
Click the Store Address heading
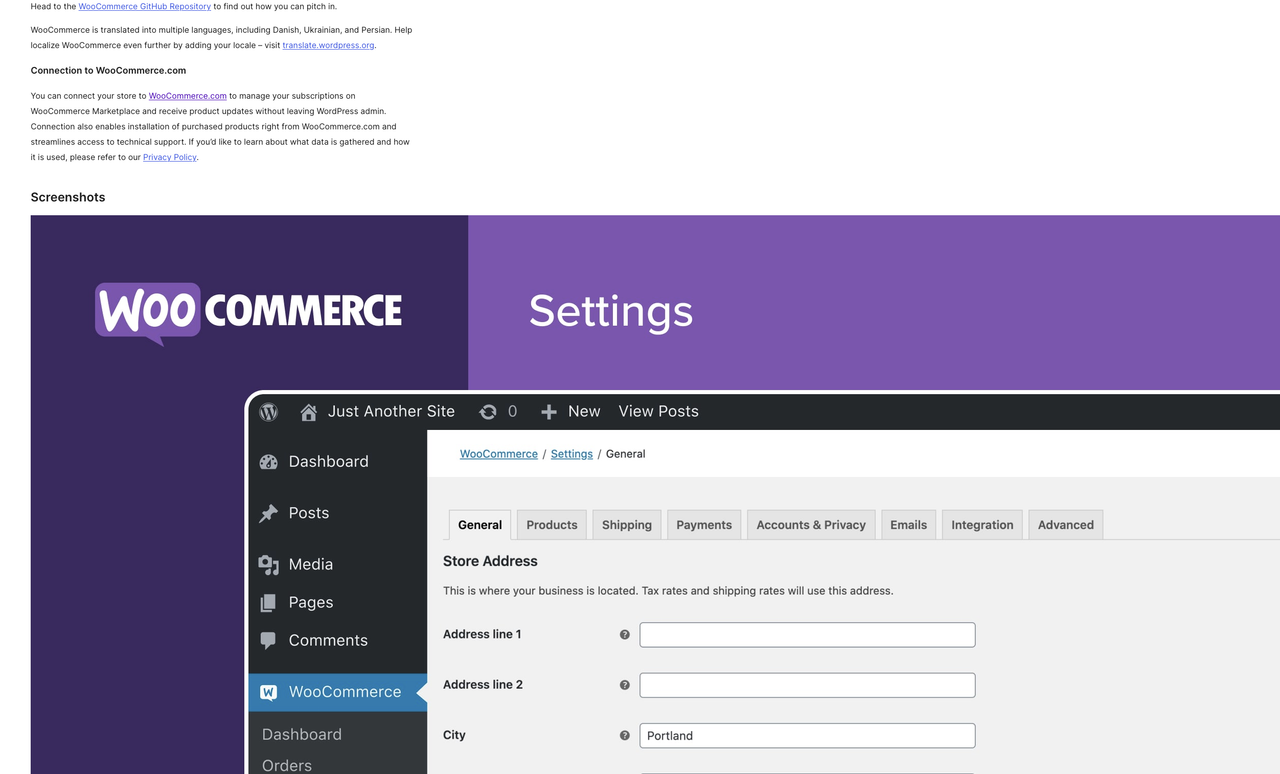(490, 562)
